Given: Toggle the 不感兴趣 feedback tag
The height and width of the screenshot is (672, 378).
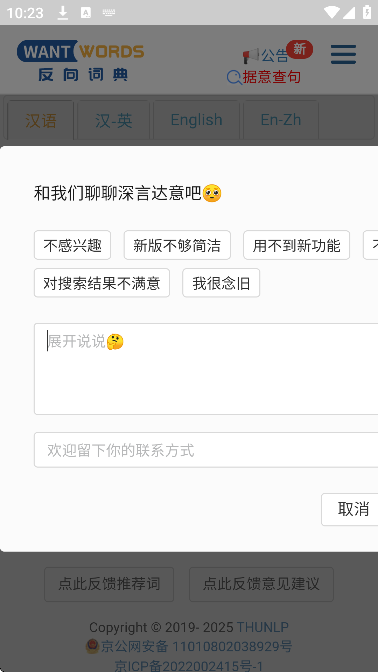Looking at the screenshot, I should point(72,245).
